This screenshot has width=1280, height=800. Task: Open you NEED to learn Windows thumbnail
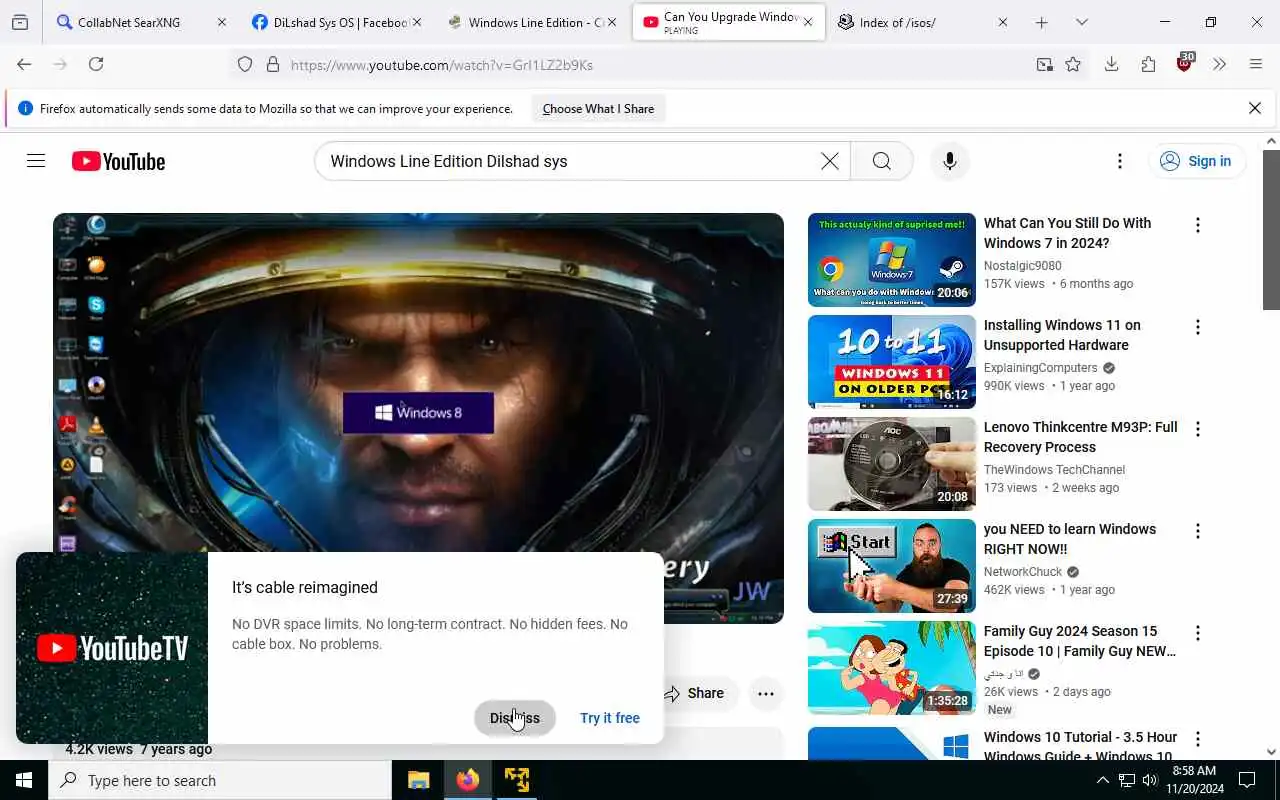[892, 566]
